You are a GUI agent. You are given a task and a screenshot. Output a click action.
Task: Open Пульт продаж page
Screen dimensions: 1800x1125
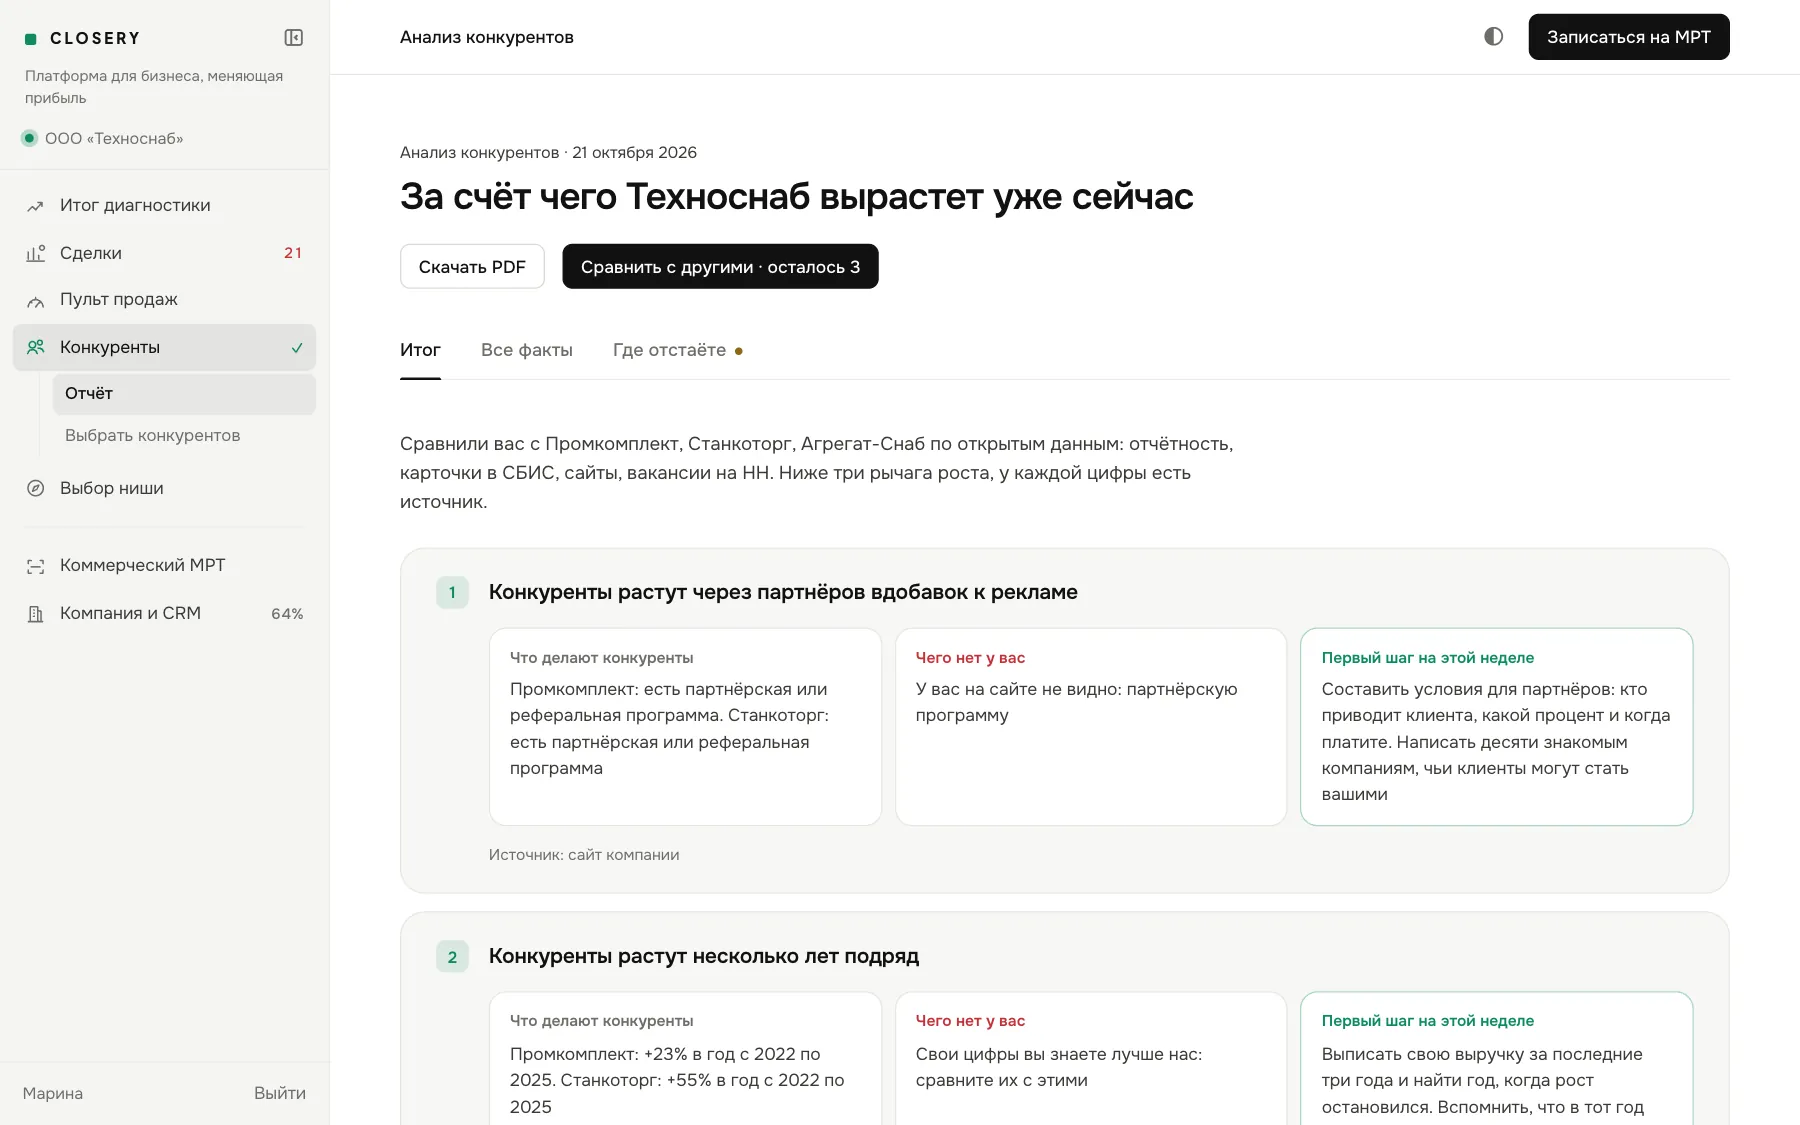coord(164,299)
